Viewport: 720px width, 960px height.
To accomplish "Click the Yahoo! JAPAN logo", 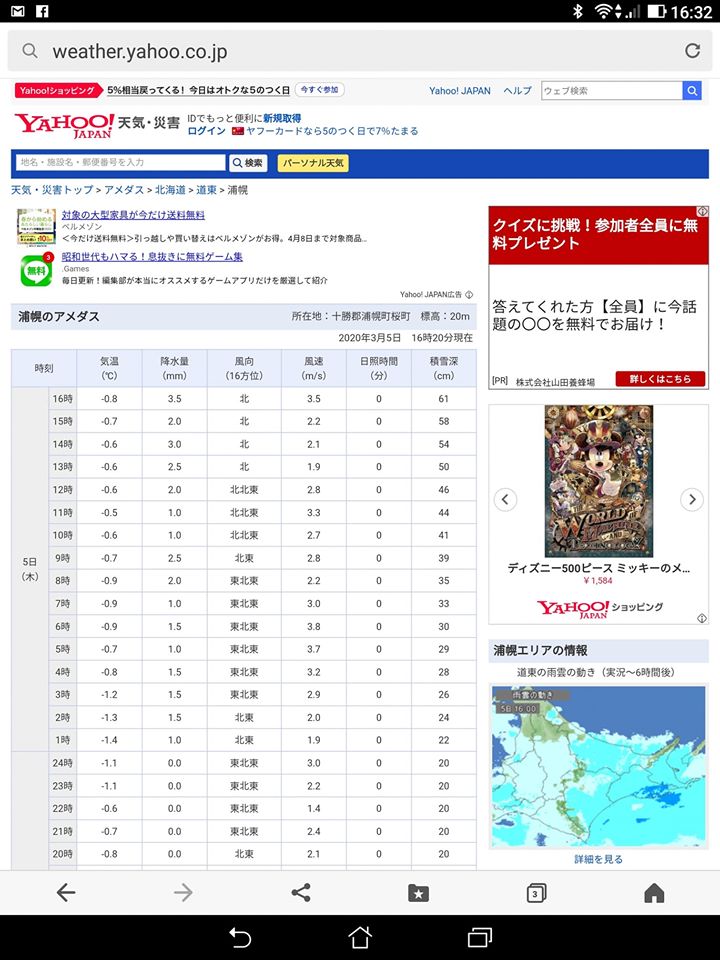I will (x=63, y=126).
